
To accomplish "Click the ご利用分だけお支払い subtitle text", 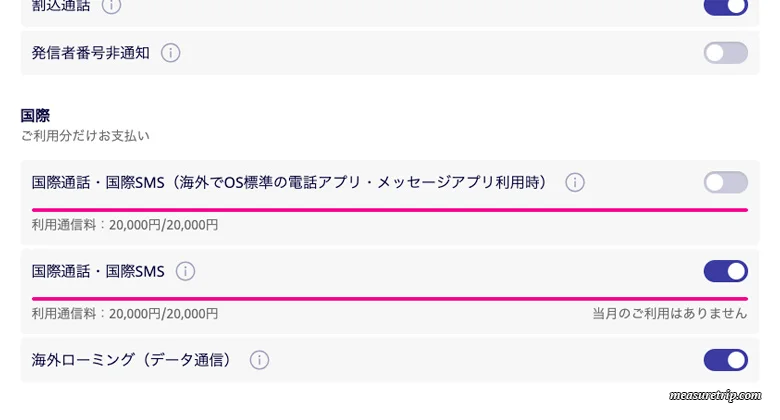I will click(85, 136).
